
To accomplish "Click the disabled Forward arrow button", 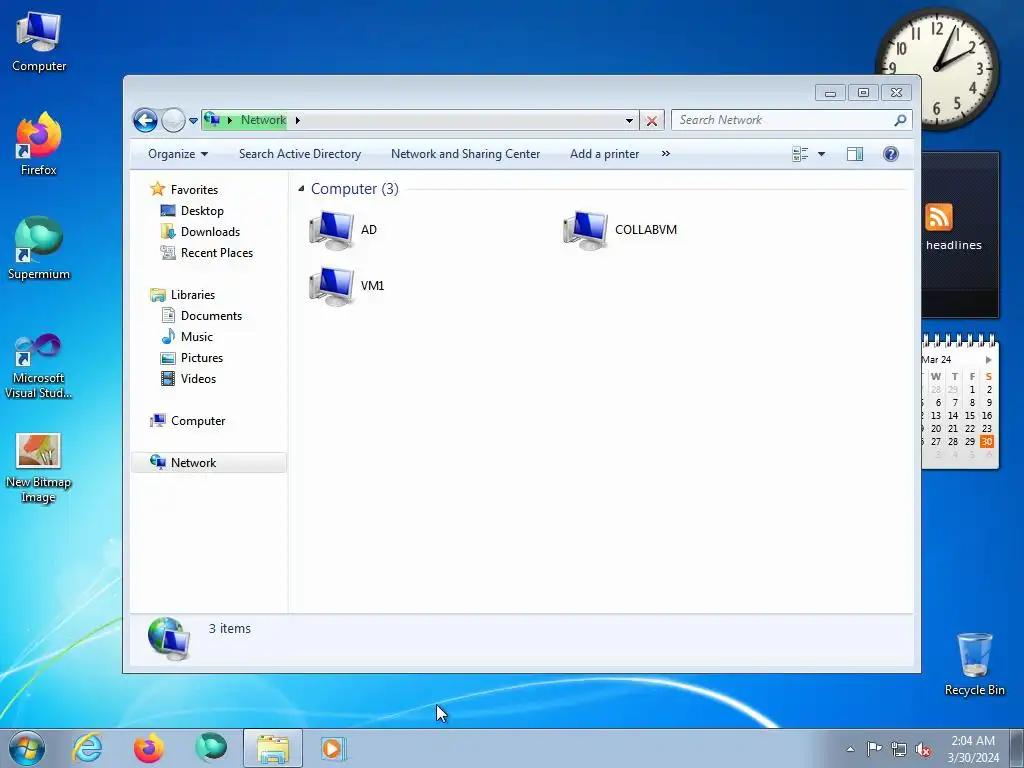I will coord(173,120).
